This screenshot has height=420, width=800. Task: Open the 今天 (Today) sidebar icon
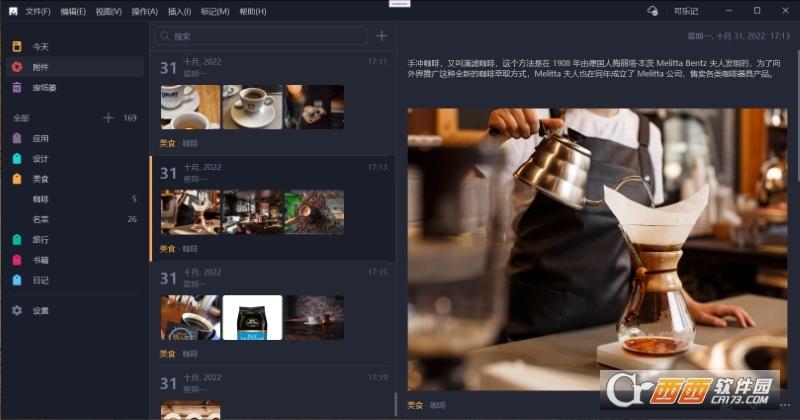coord(17,46)
